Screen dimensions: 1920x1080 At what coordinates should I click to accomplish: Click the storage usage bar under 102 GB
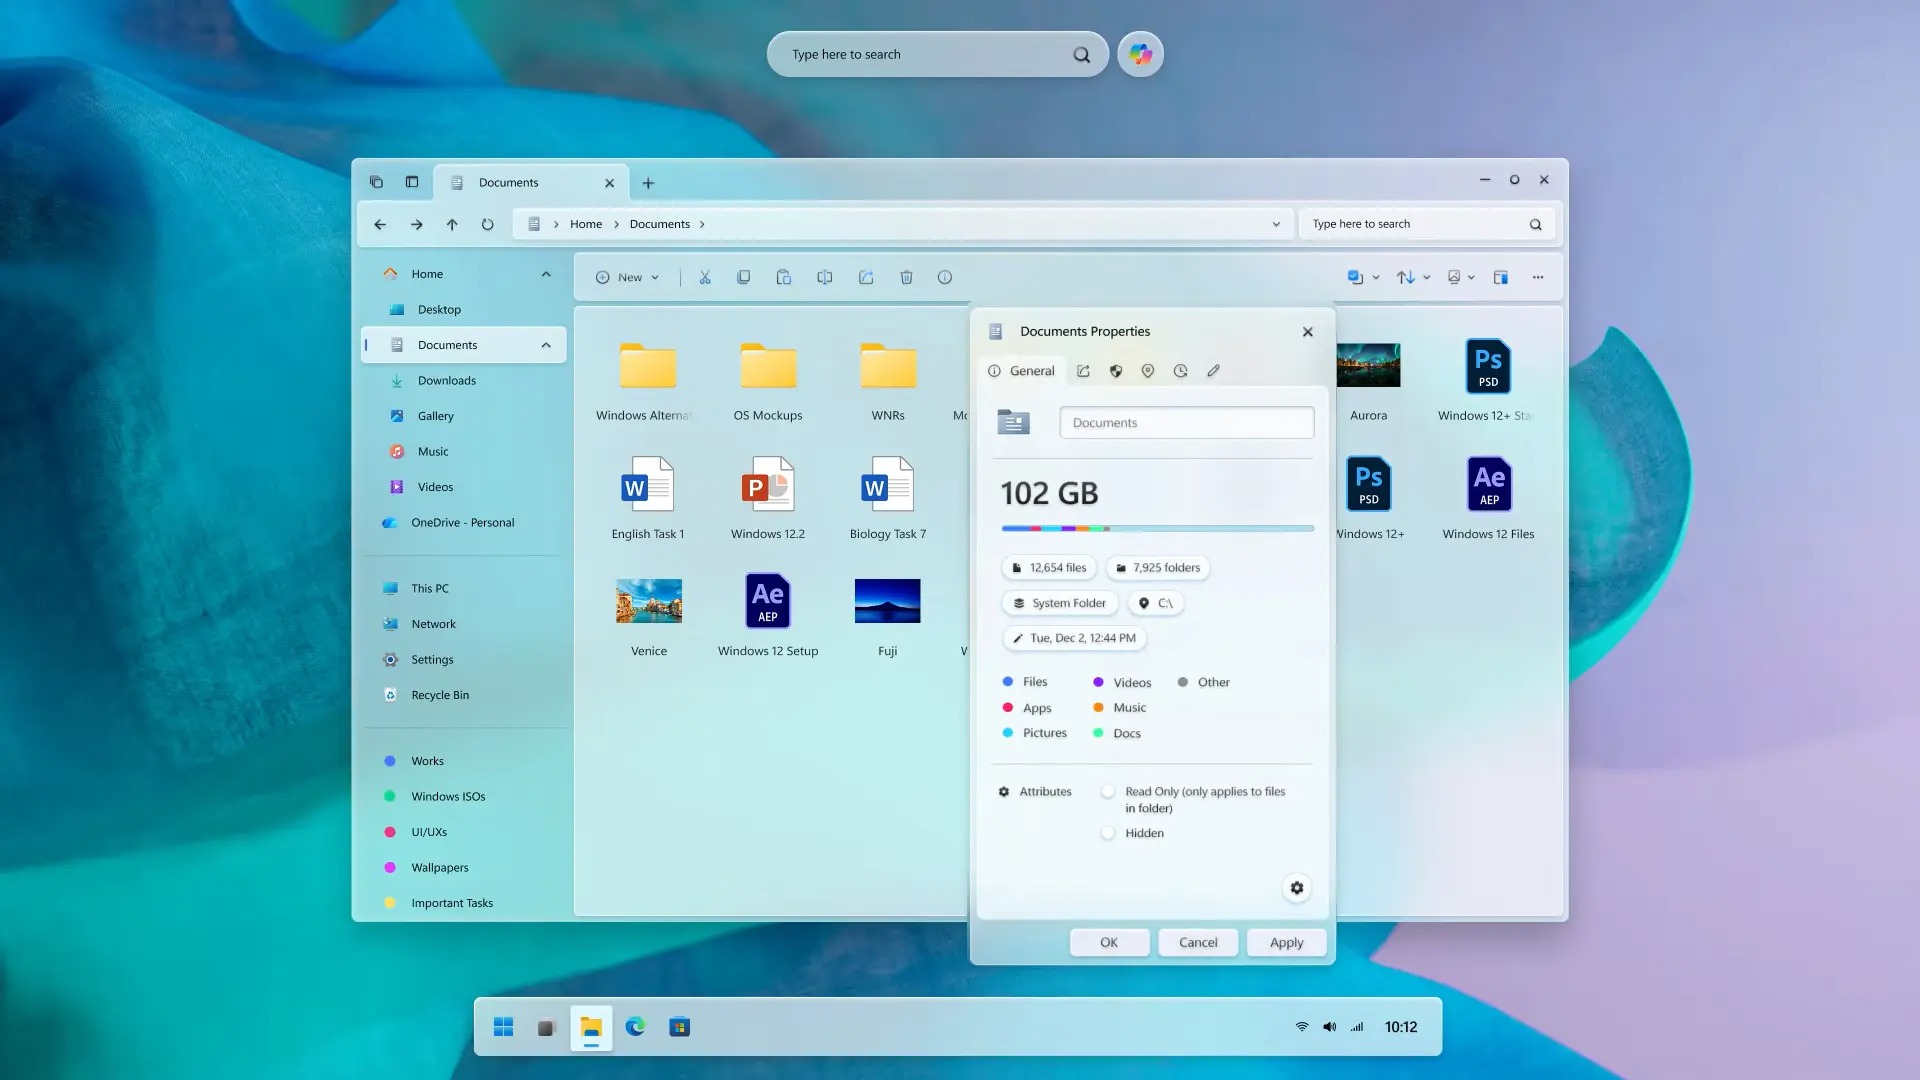1157,528
